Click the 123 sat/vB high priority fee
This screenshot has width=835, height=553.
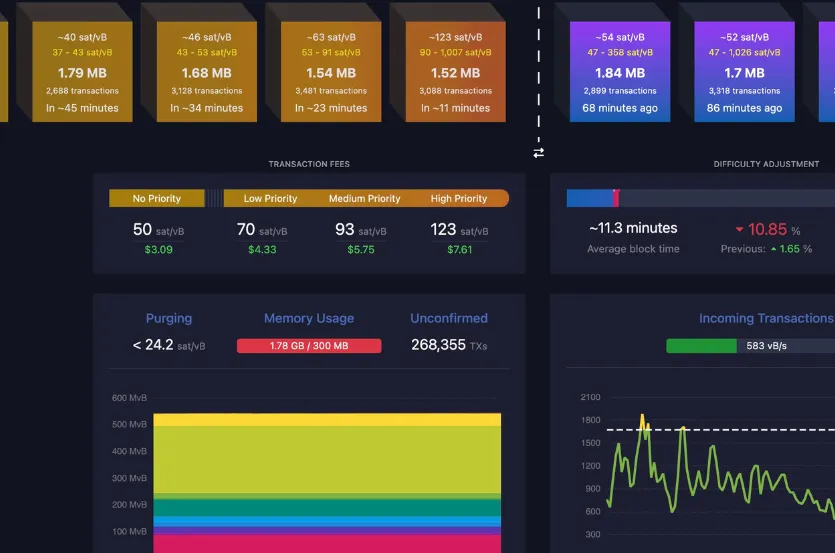point(459,230)
